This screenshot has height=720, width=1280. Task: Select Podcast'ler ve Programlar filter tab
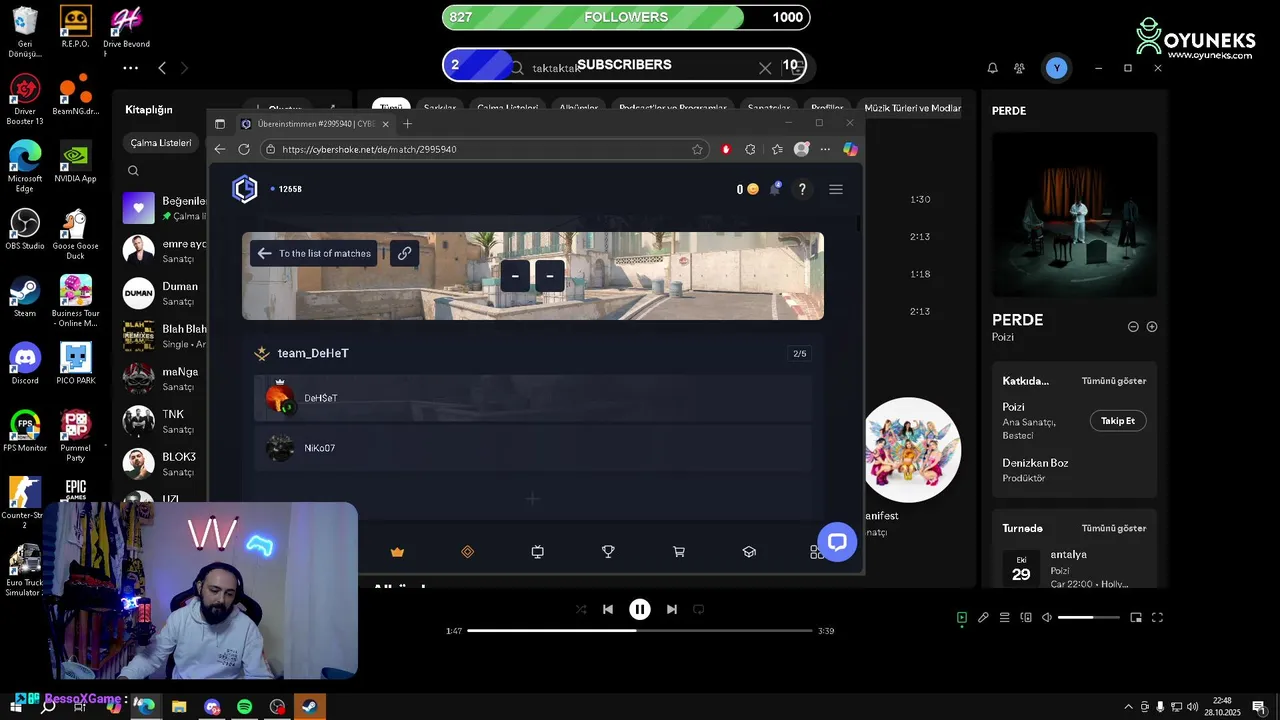(673, 108)
